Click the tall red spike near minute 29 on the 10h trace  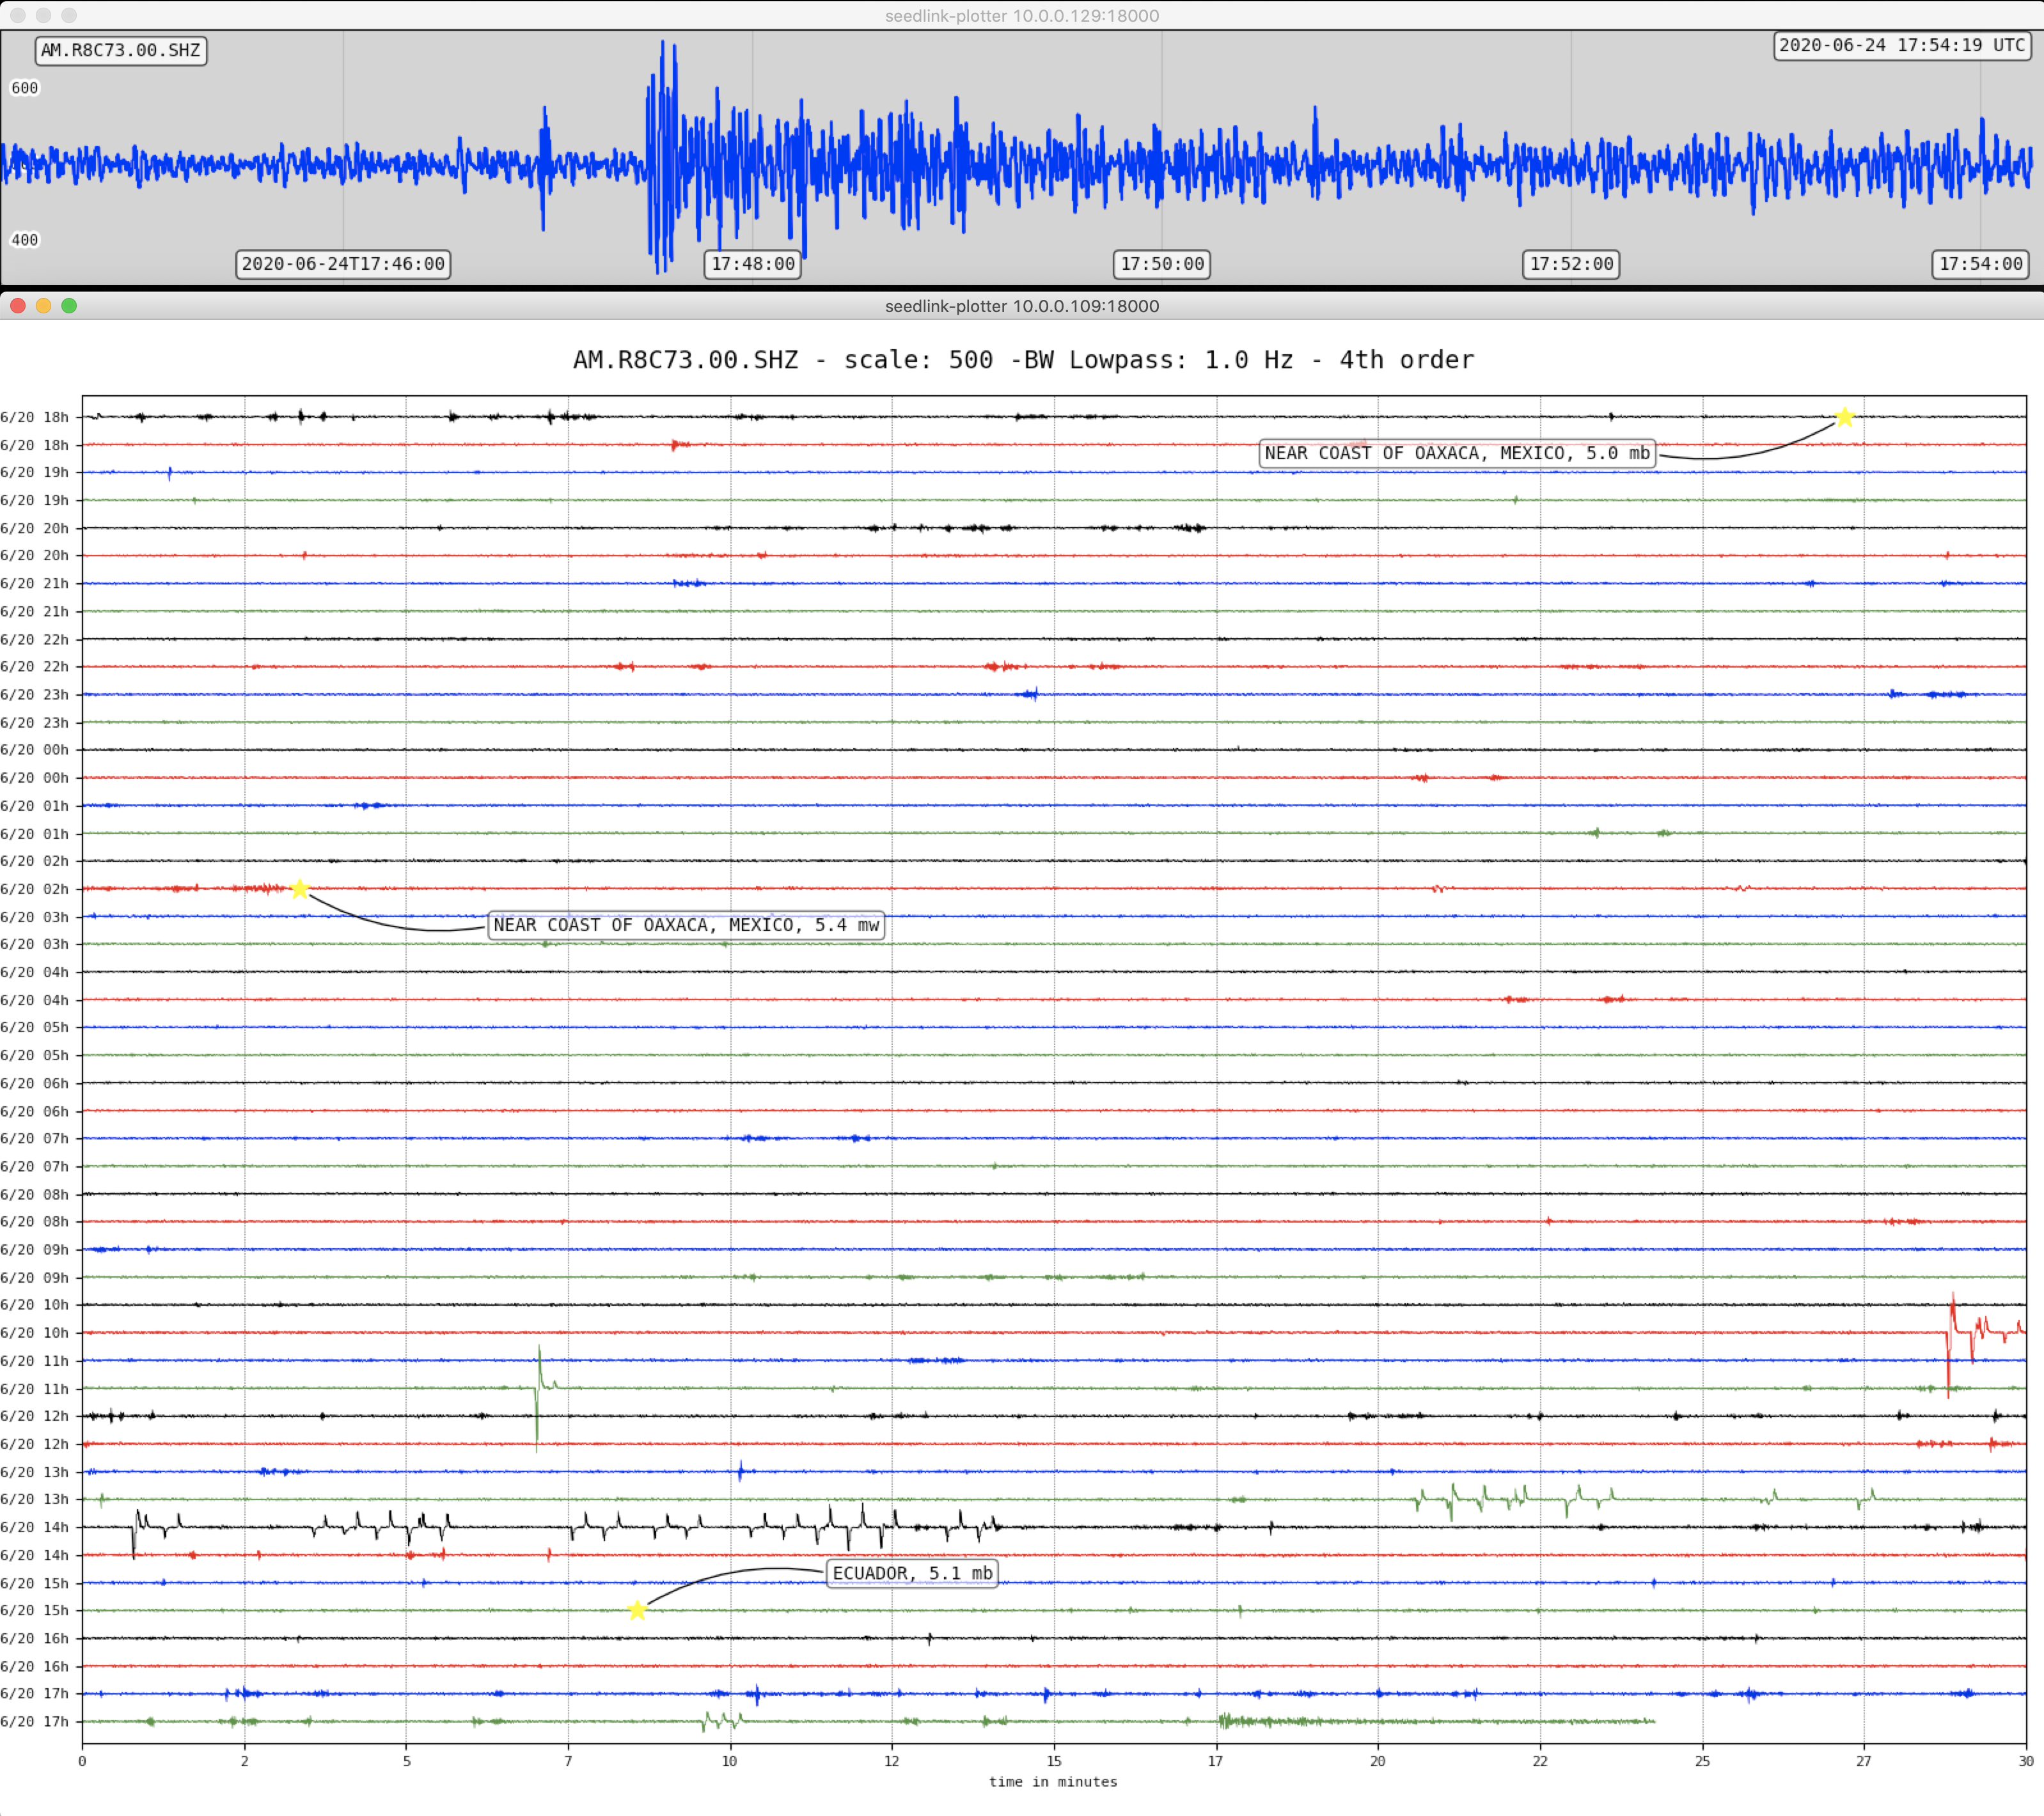pyautogui.click(x=1951, y=1344)
